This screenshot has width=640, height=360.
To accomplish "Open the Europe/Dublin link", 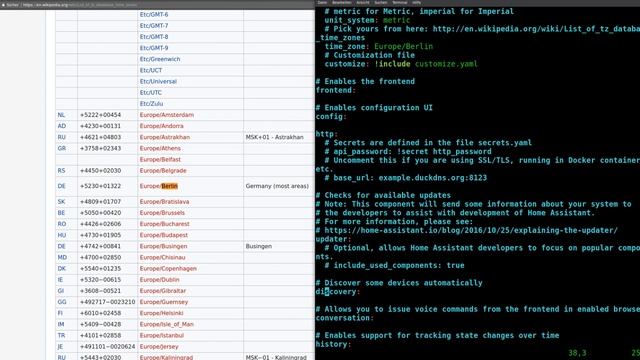I will (159, 280).
